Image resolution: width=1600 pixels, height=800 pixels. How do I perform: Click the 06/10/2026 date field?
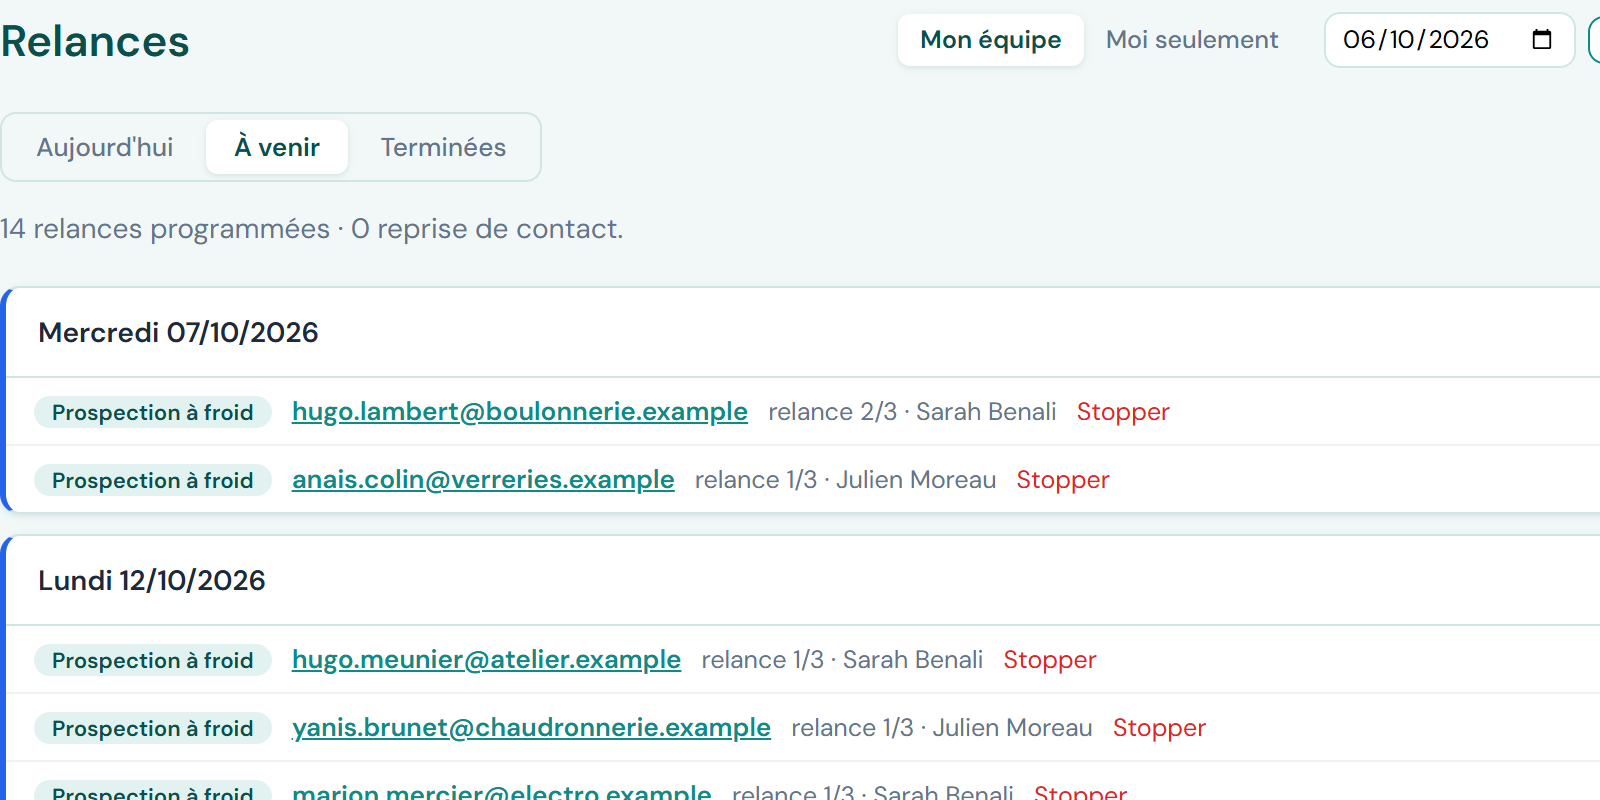[1449, 40]
